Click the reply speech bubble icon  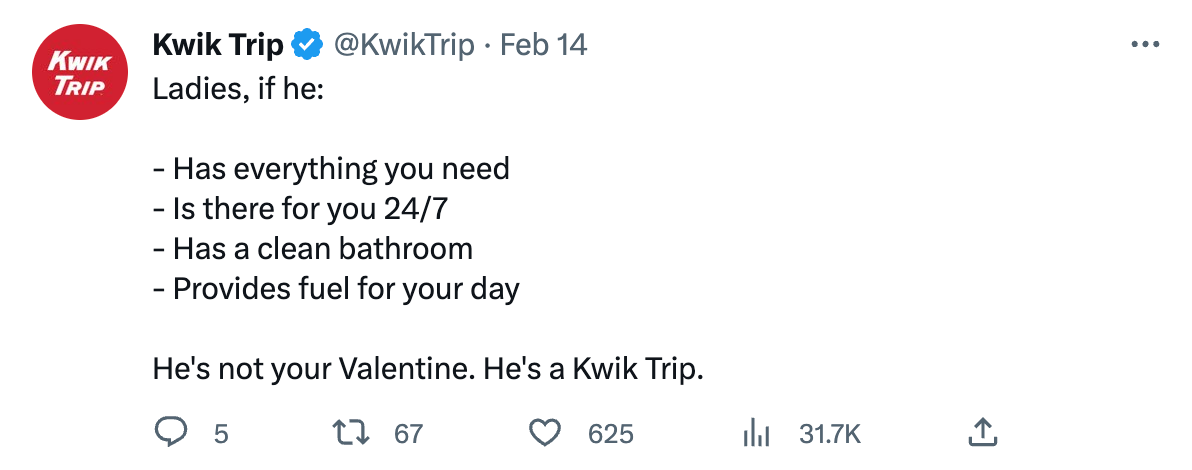pyautogui.click(x=171, y=432)
